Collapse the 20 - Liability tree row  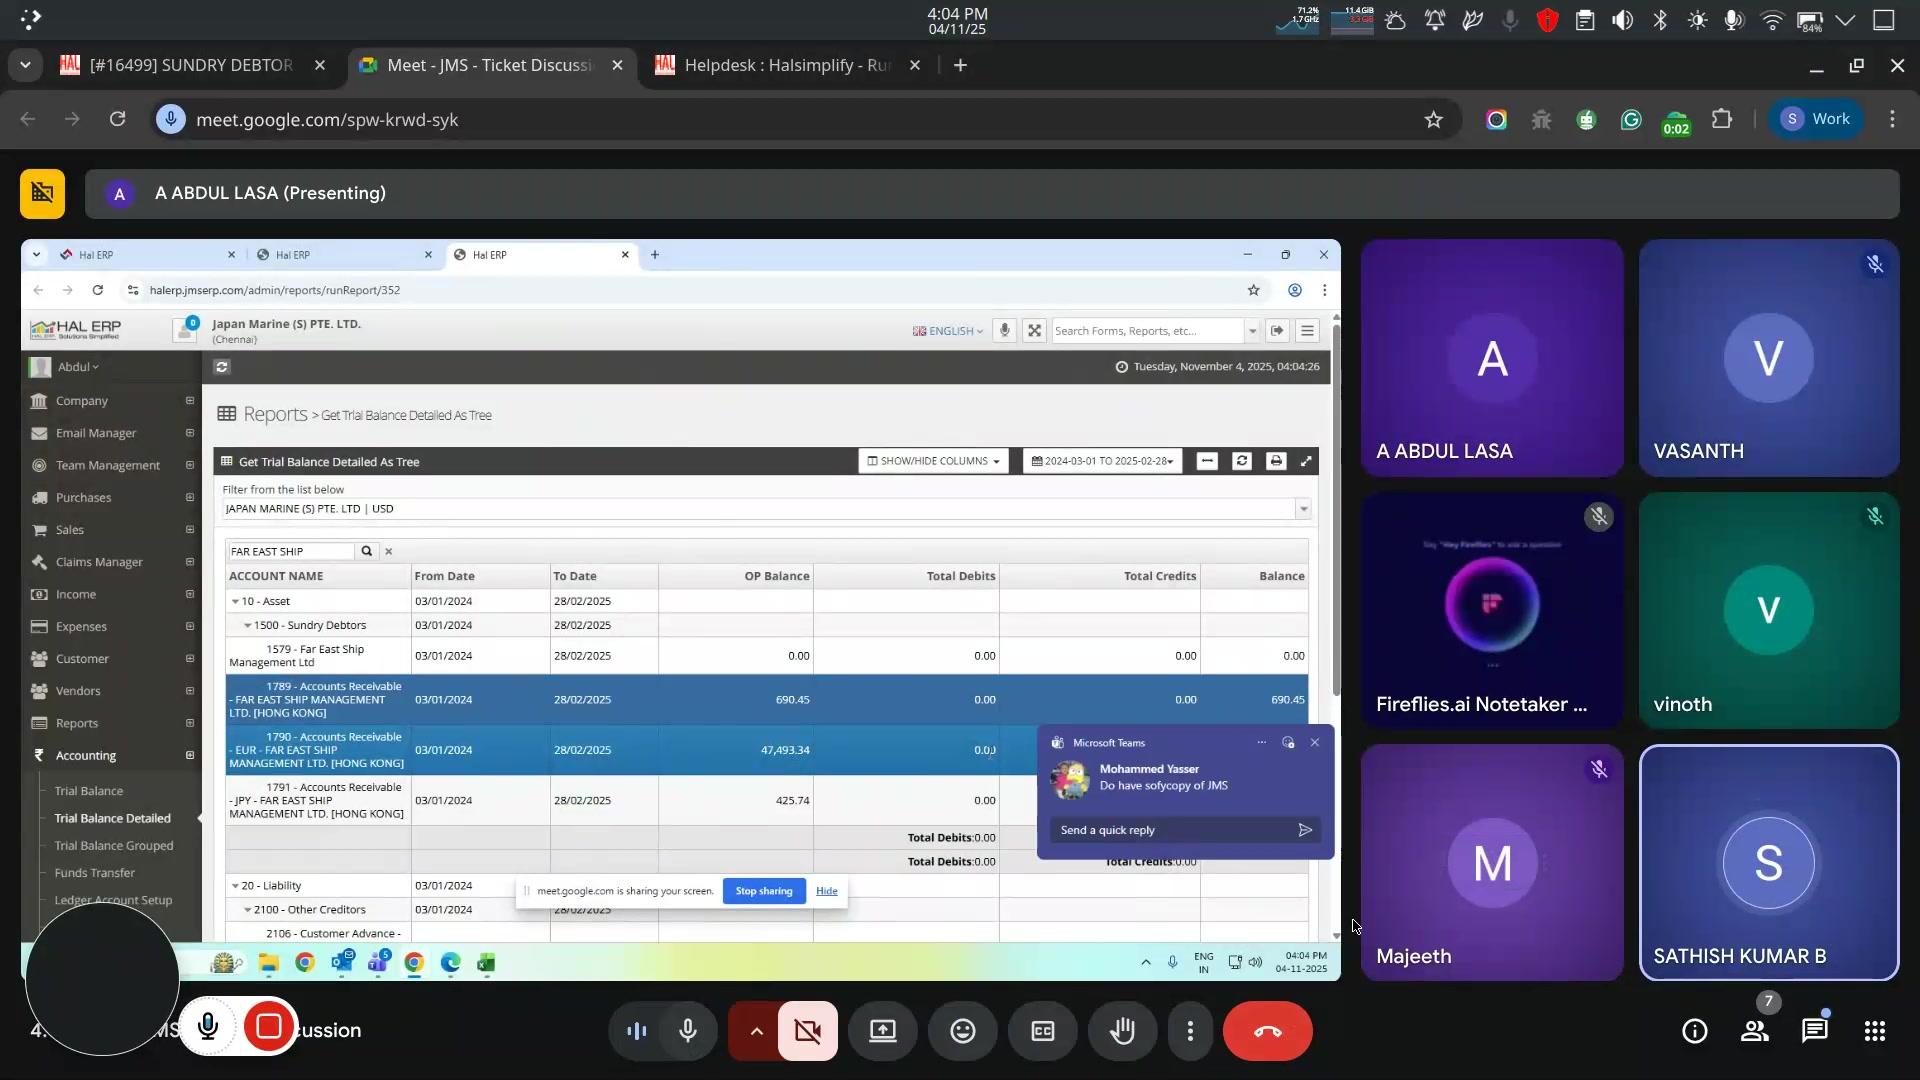pyautogui.click(x=236, y=886)
